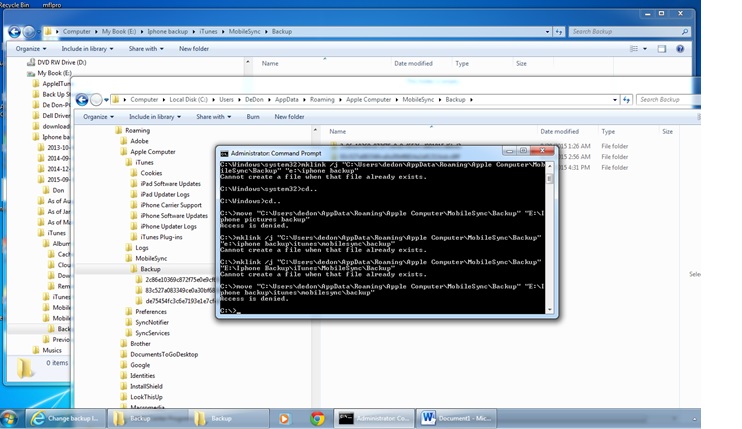Go back in the front Explorer window
The width and height of the screenshot is (742, 429).
coord(82,100)
